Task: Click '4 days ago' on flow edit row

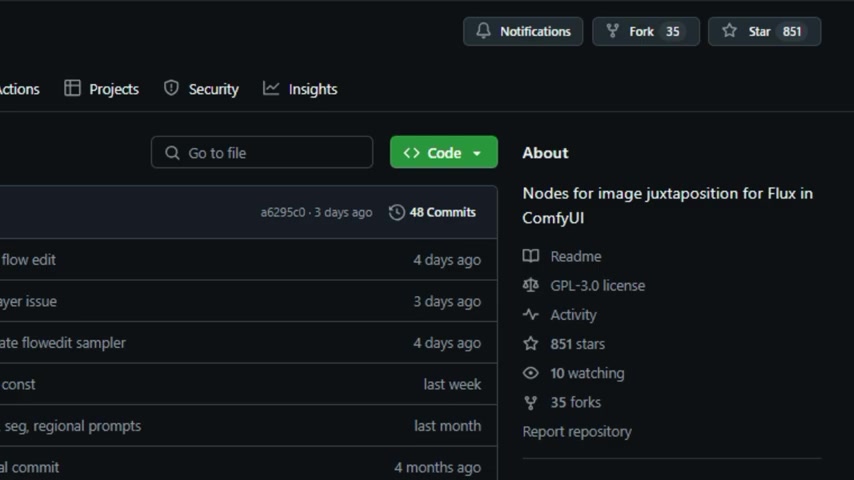Action: coord(447,260)
